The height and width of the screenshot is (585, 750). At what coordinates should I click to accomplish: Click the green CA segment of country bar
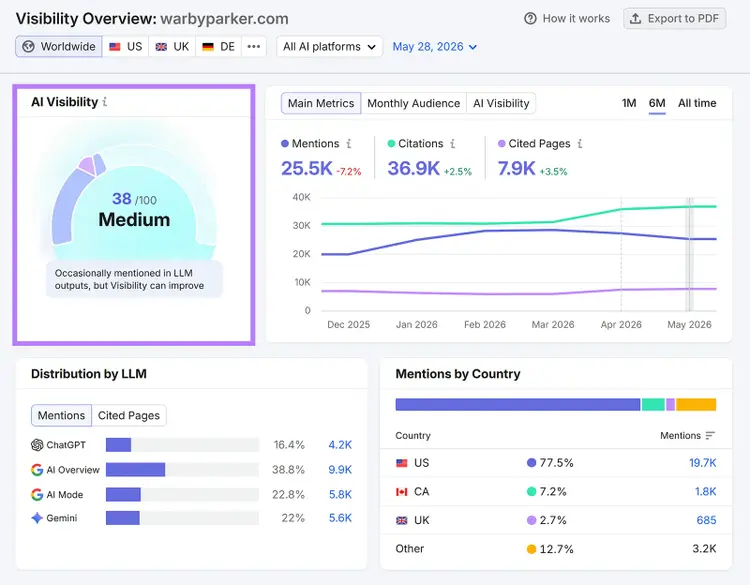[x=653, y=405]
